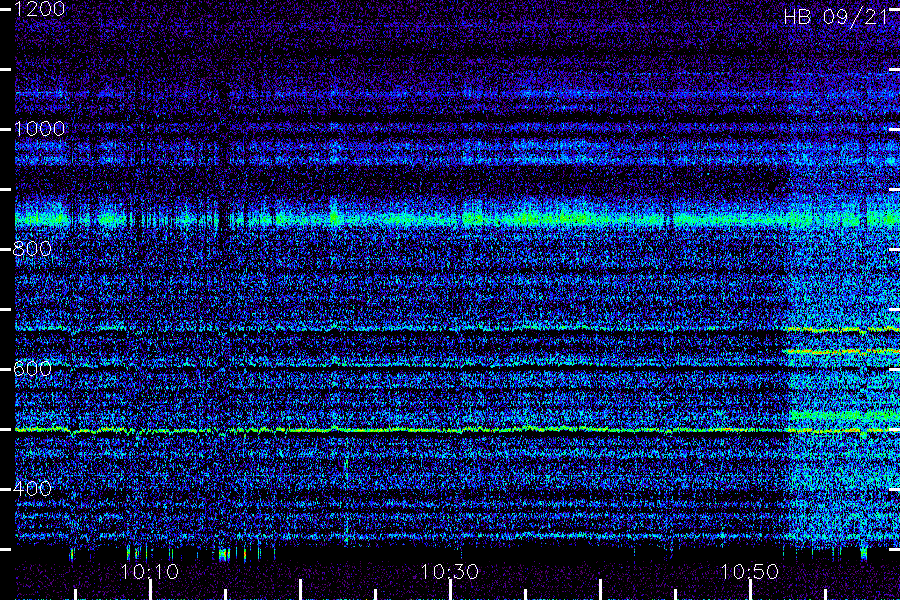This screenshot has width=900, height=600.
Task: Click the 1200 frequency axis label
Action: (x=40, y=9)
